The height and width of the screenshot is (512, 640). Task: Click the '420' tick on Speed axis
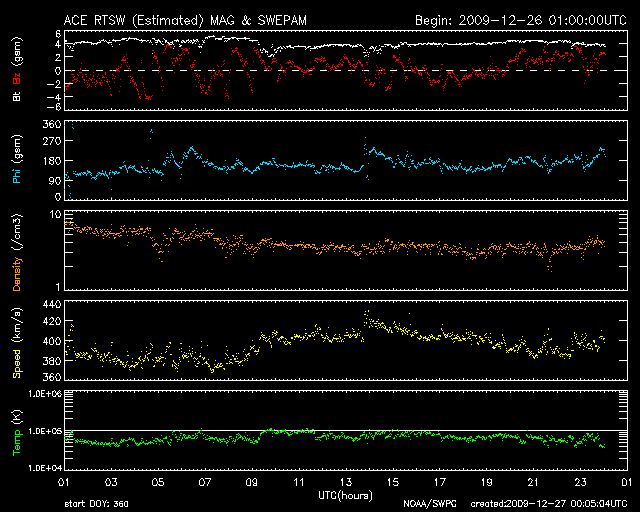point(52,321)
